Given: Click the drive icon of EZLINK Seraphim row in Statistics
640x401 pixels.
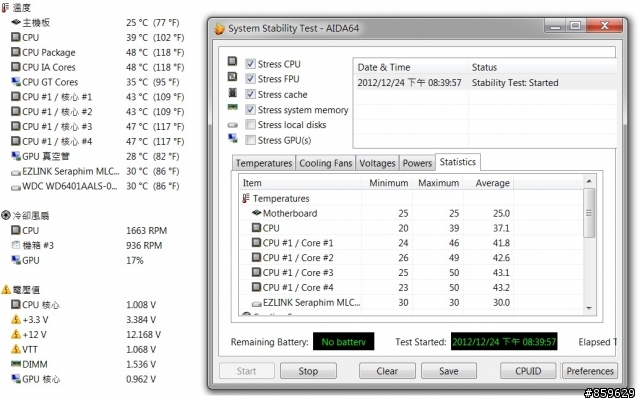Looking at the screenshot, I should pyautogui.click(x=257, y=303).
